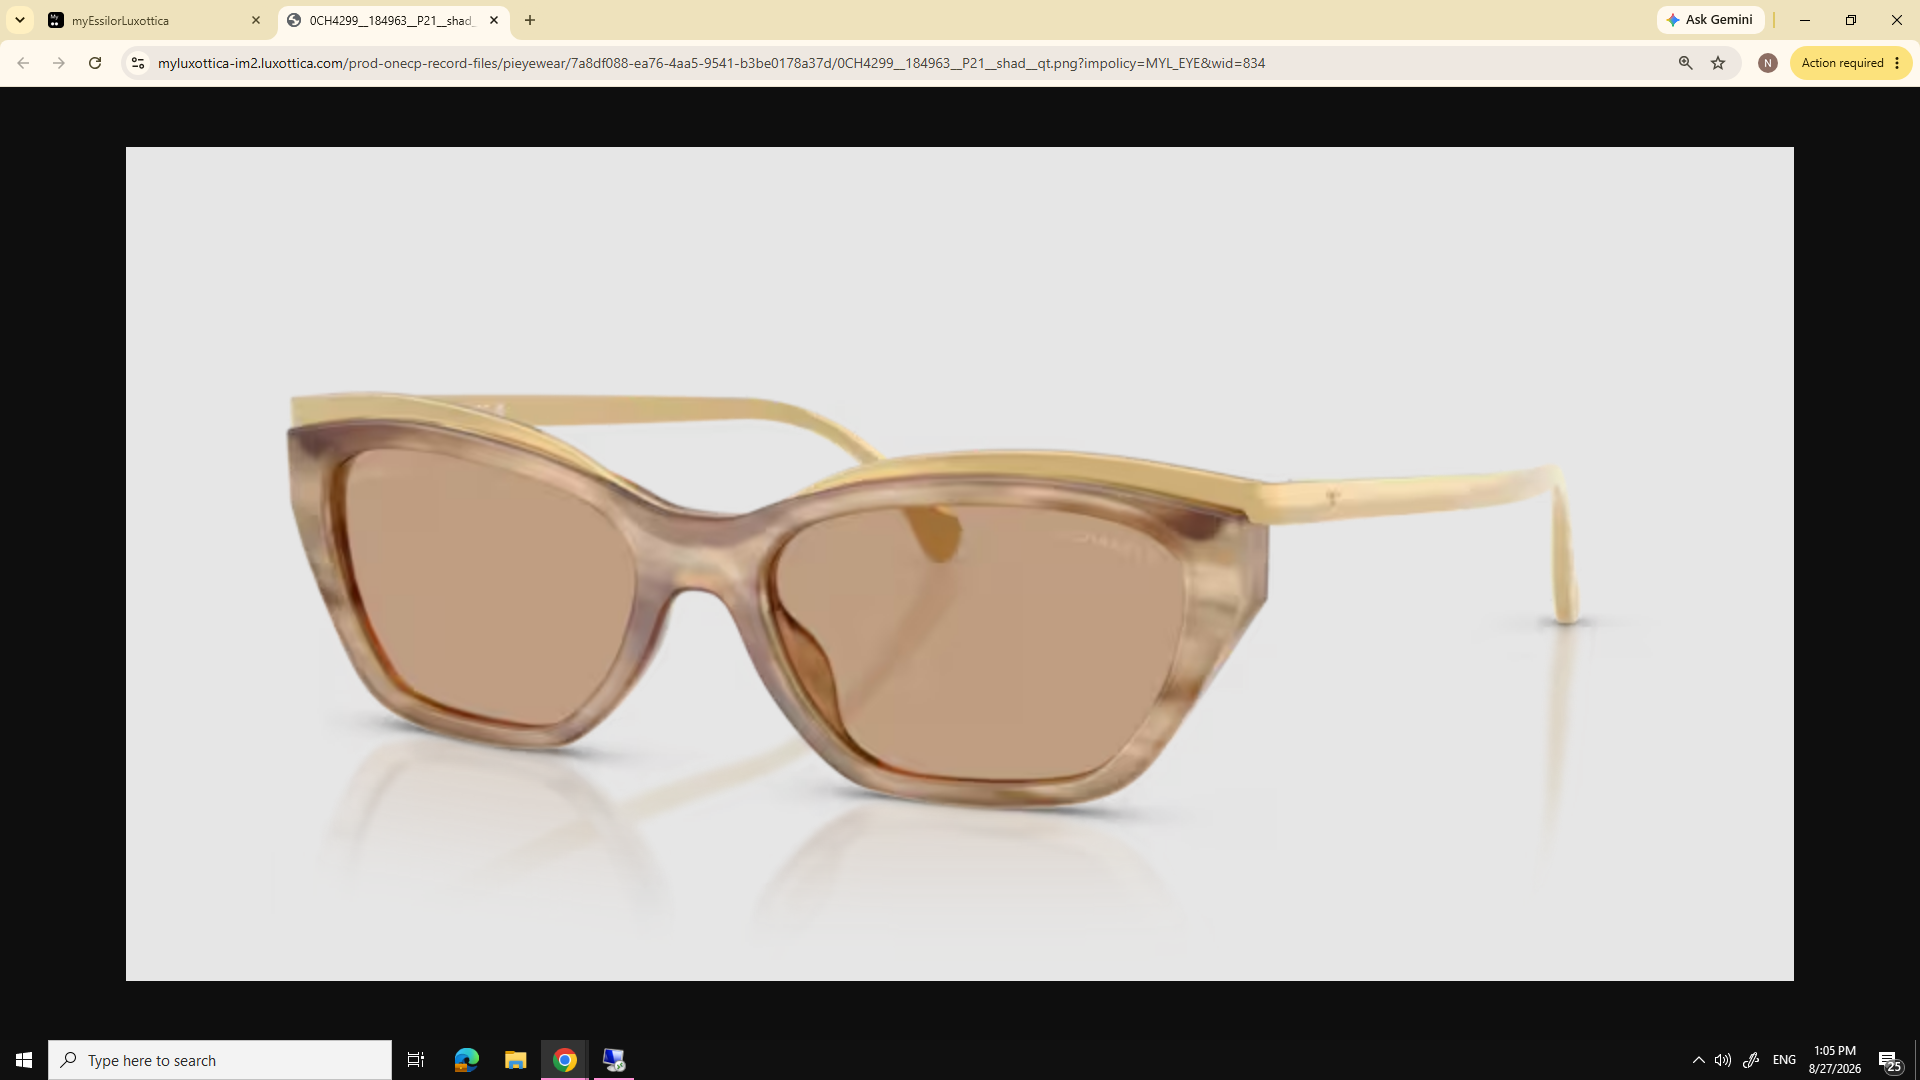
Task: Open the remote desktop app taskbar icon
Action: (x=614, y=1060)
